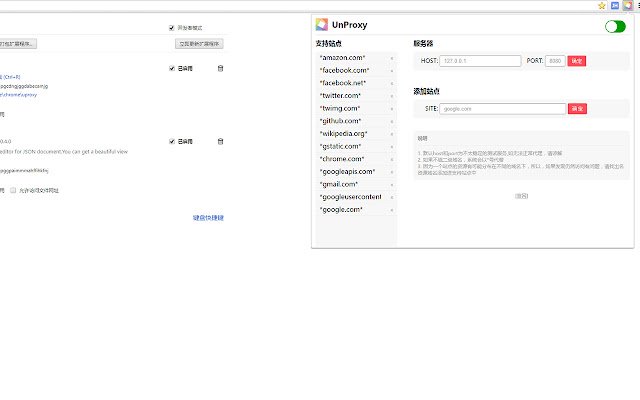Click the JSON editor extension description text
The height and width of the screenshot is (400, 640).
(64, 152)
